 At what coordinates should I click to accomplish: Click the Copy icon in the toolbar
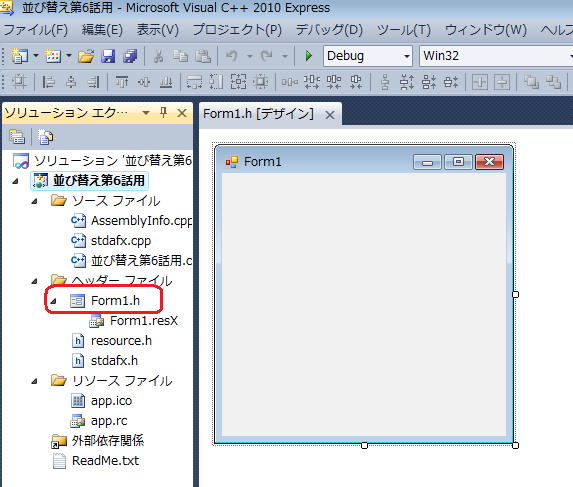pos(180,56)
